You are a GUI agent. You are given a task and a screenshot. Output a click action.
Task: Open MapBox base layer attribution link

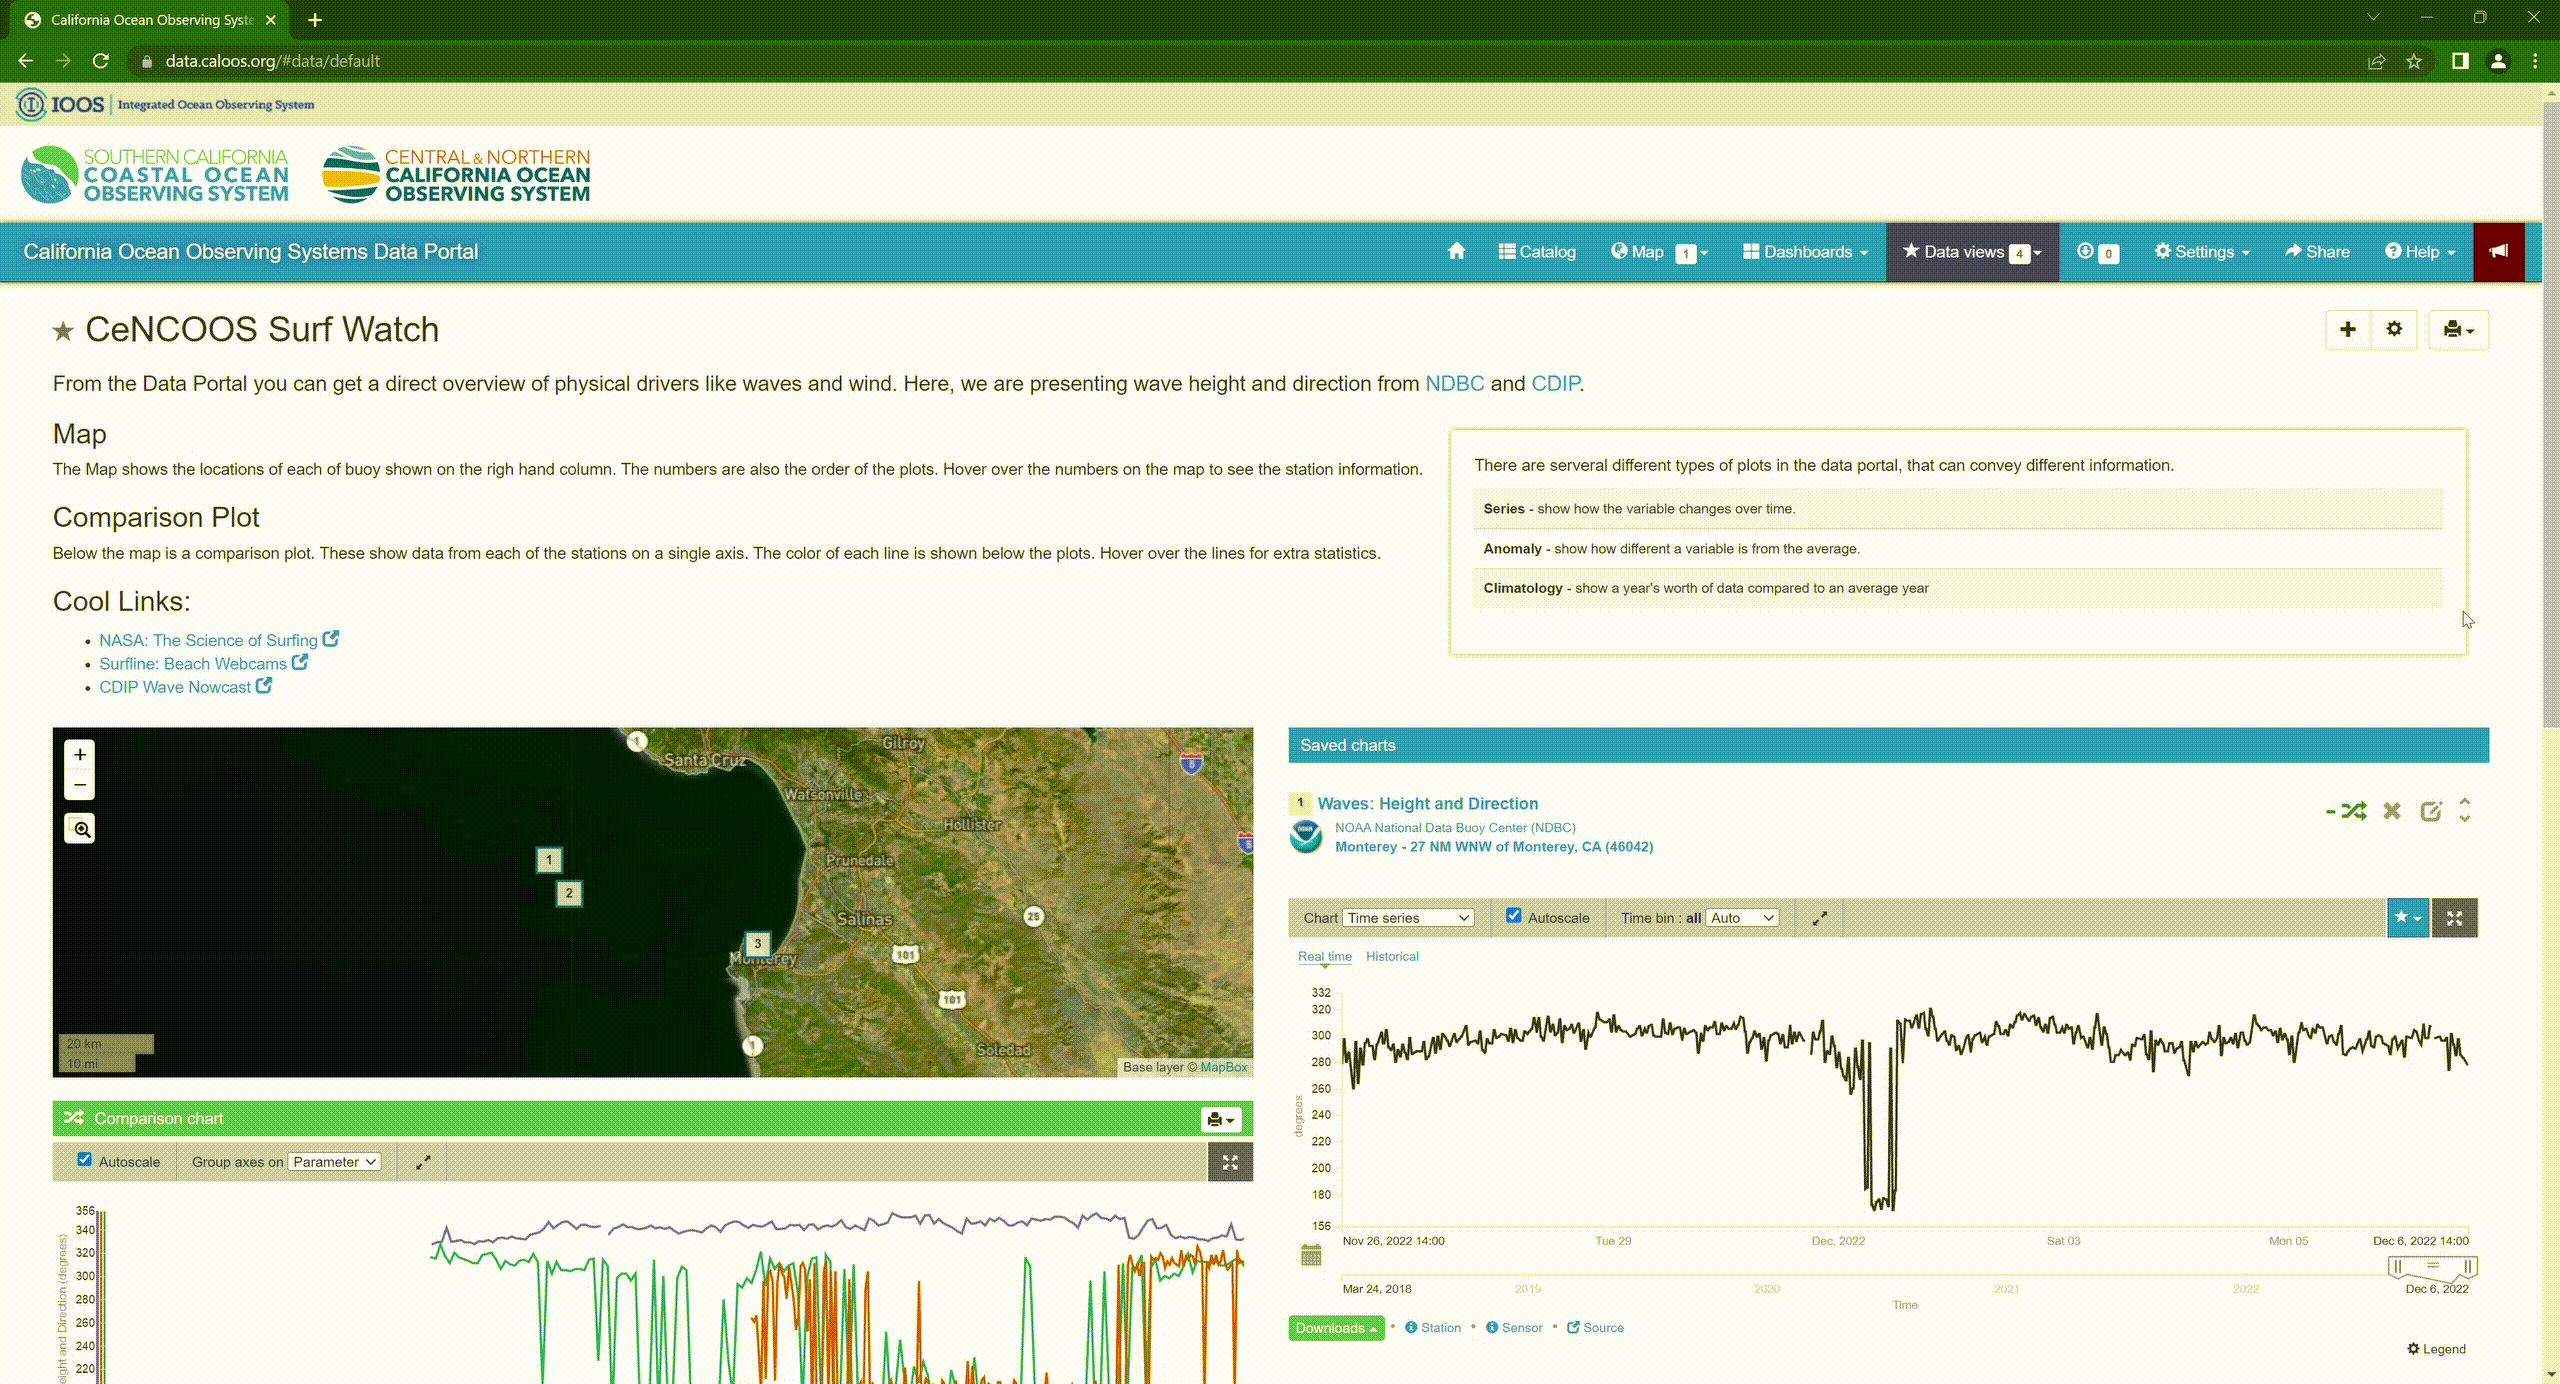[x=1224, y=1067]
